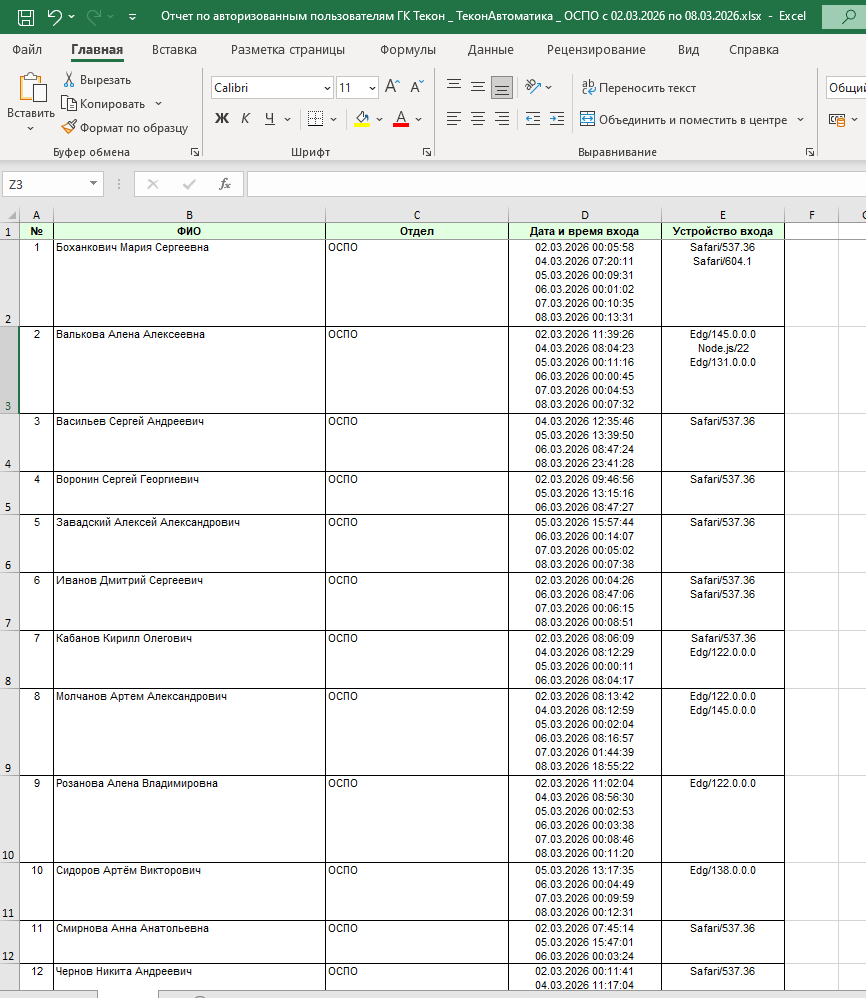Viewport: 866px width, 998px height.
Task: Select column D header
Action: click(x=585, y=215)
